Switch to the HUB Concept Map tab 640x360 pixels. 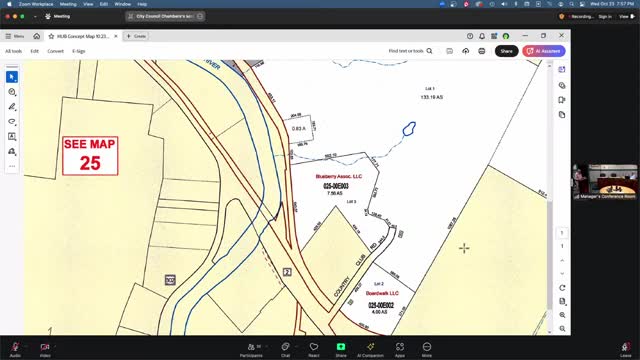[83, 36]
